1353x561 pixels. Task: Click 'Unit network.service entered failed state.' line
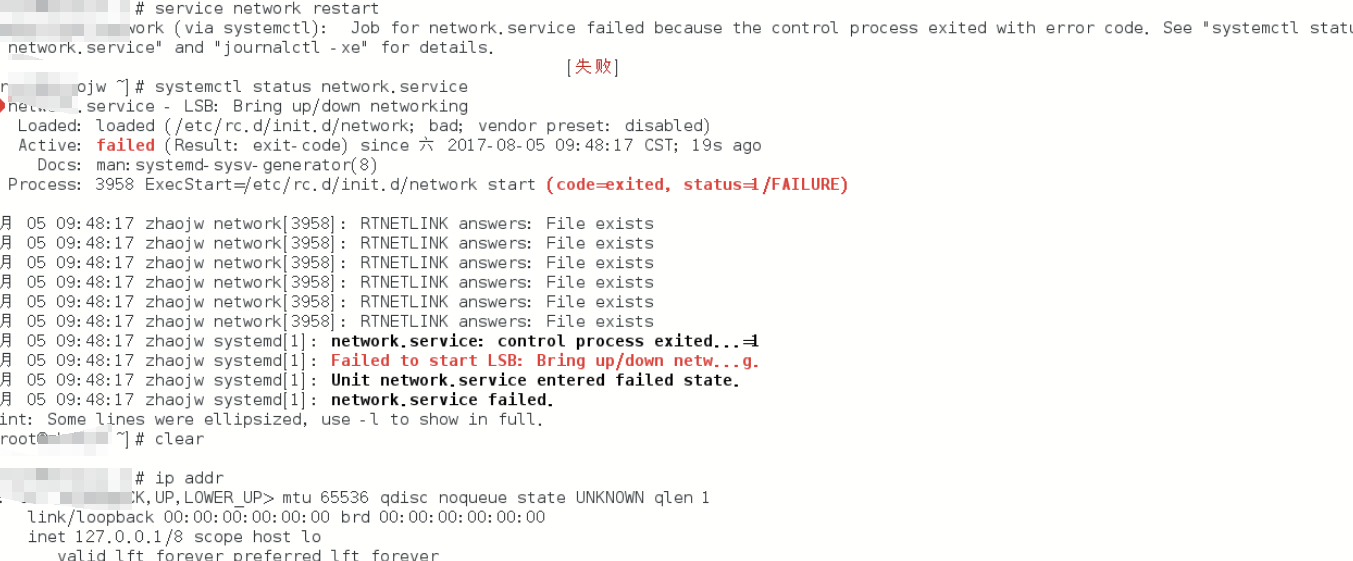tap(535, 380)
